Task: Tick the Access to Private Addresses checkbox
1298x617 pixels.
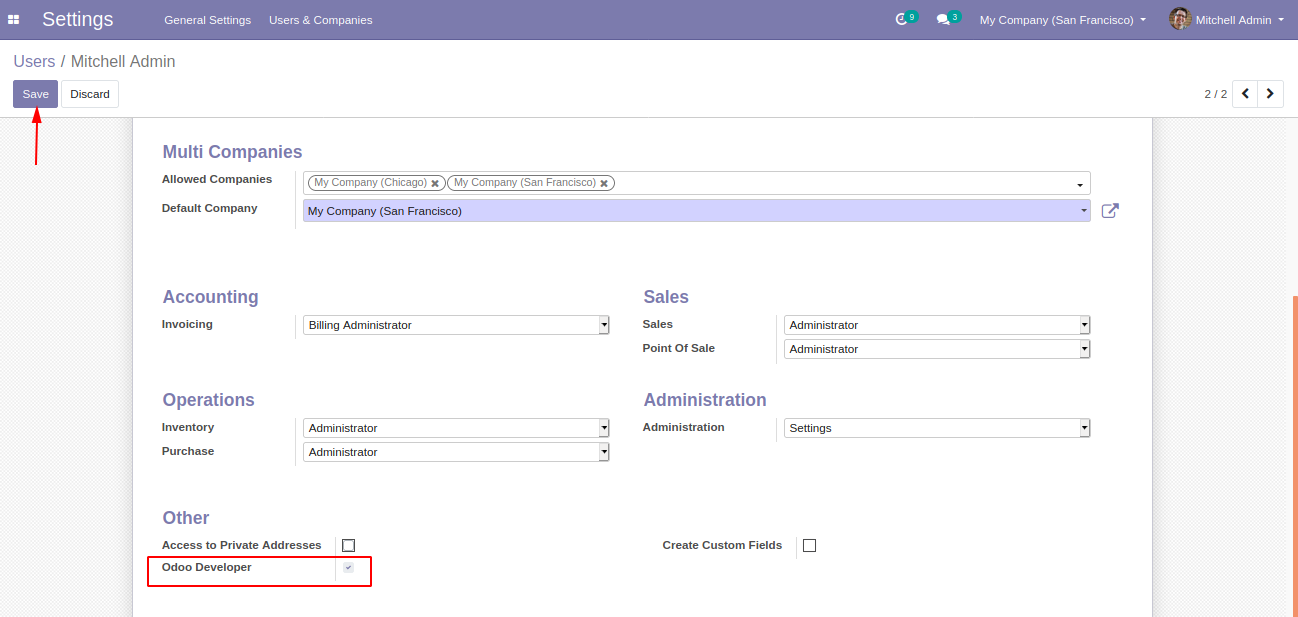Action: click(348, 545)
